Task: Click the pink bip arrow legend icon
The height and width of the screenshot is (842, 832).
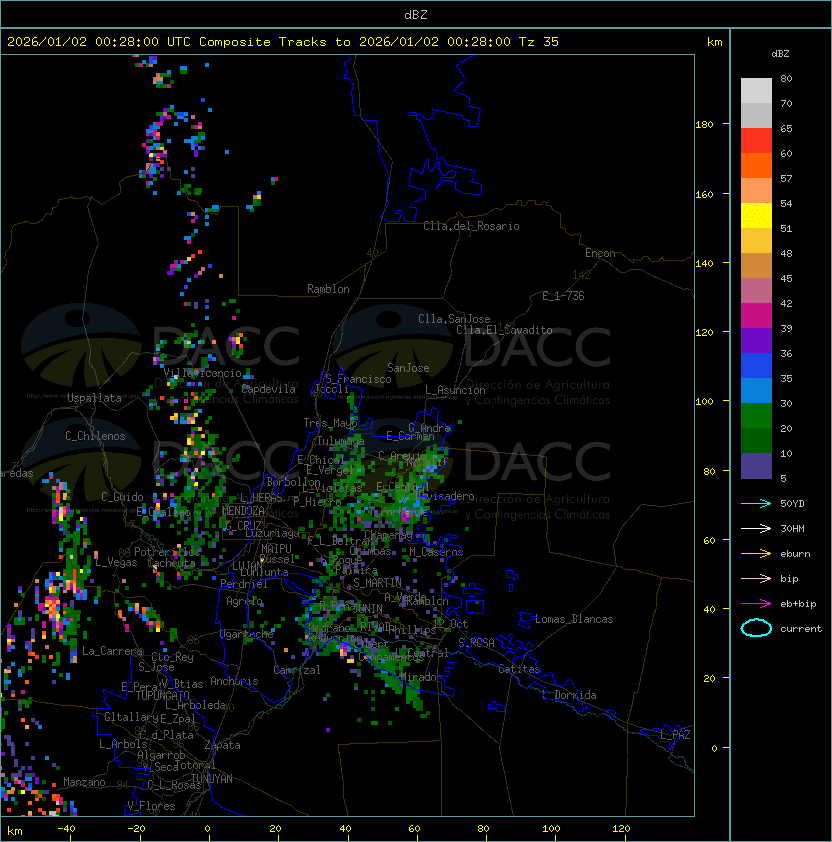Action: pyautogui.click(x=756, y=578)
